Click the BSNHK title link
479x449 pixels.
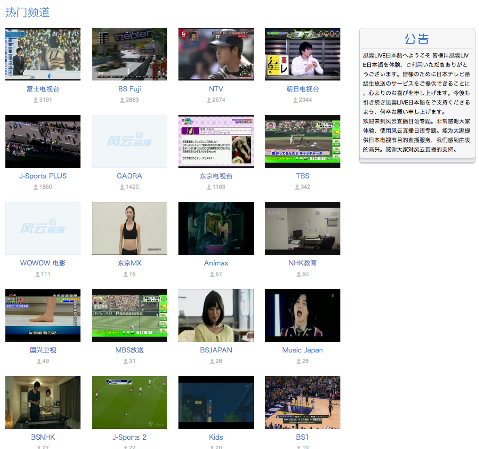[x=43, y=437]
